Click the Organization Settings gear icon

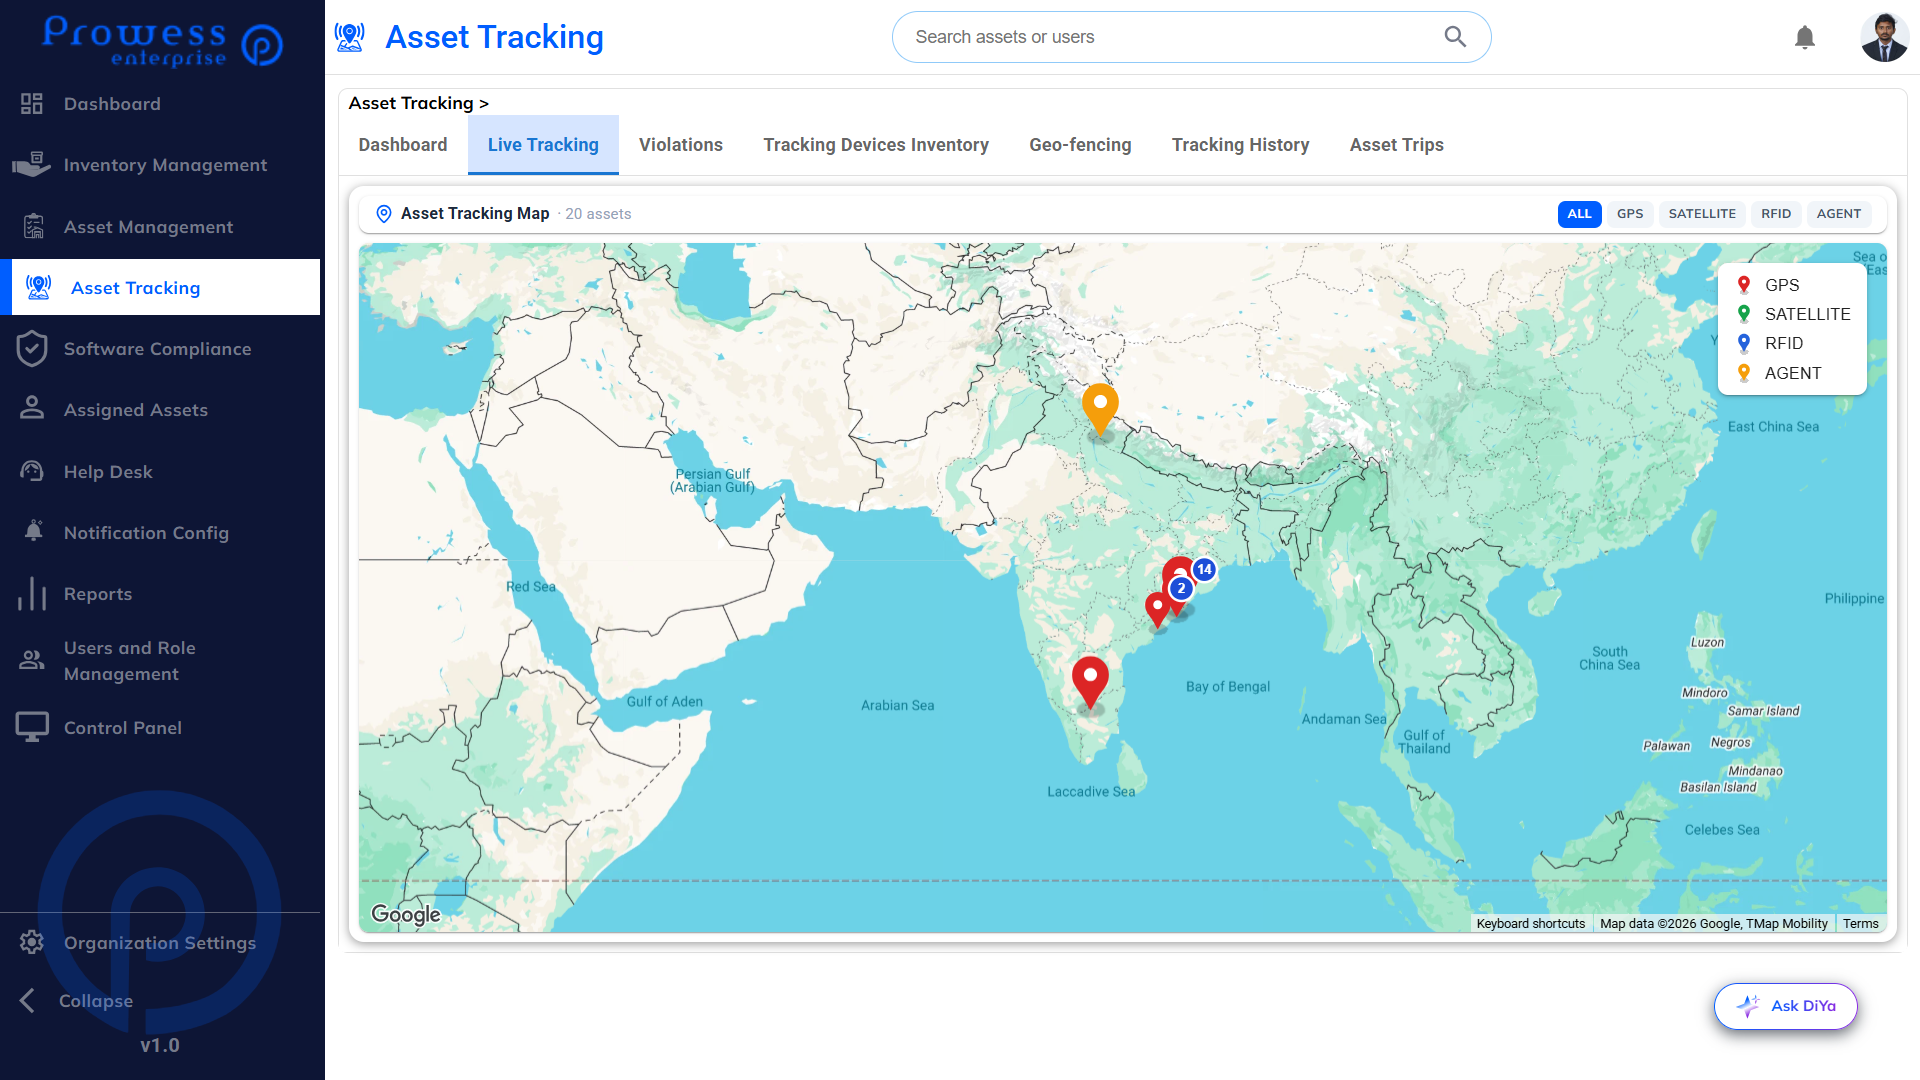pyautogui.click(x=32, y=942)
